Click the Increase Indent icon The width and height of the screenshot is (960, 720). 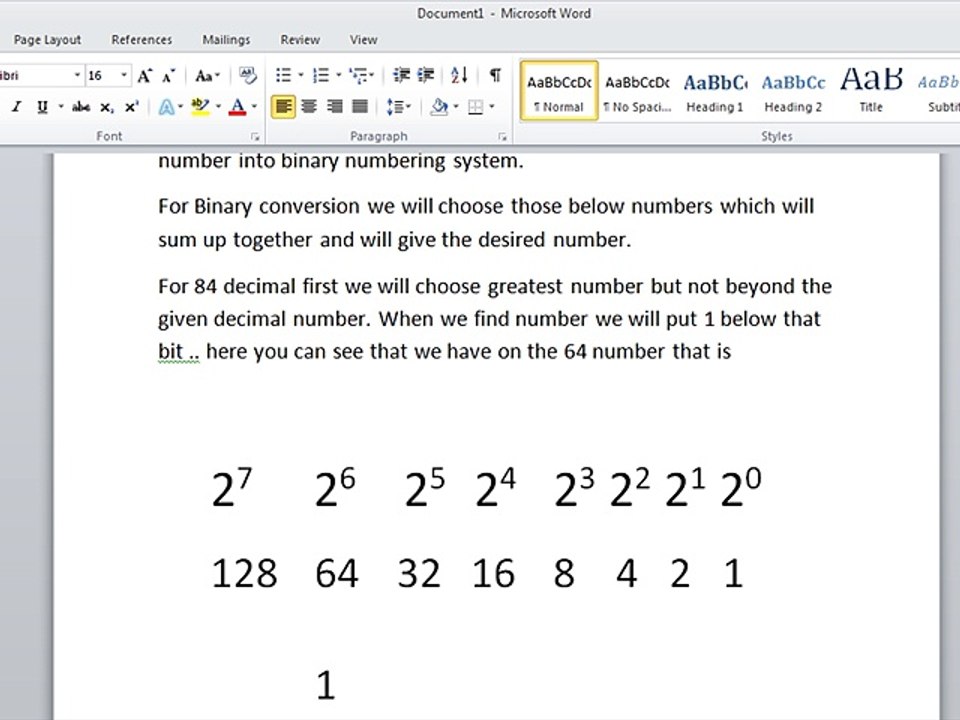[426, 75]
